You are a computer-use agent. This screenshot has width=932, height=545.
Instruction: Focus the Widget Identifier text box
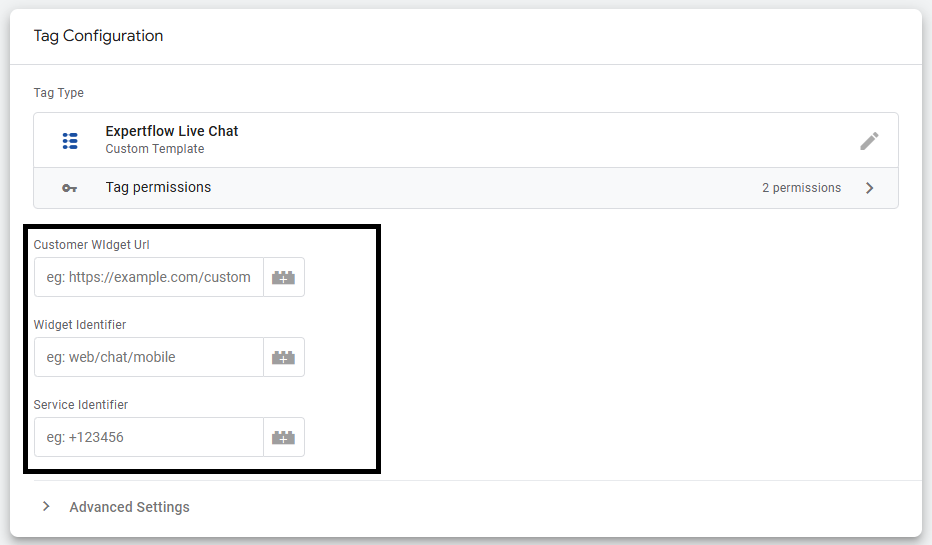149,357
